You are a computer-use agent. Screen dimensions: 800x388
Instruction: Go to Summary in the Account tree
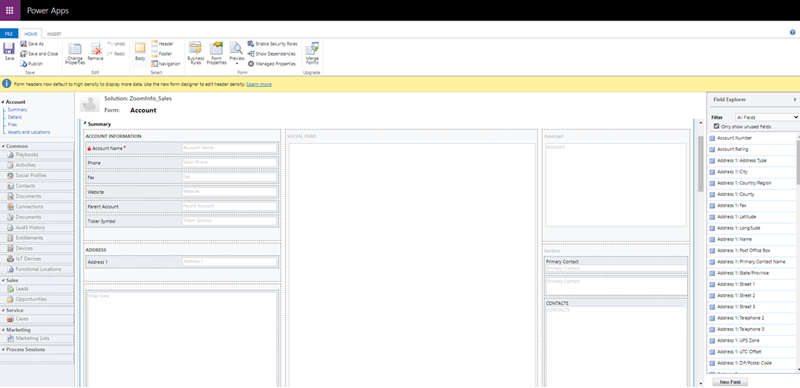[x=17, y=110]
